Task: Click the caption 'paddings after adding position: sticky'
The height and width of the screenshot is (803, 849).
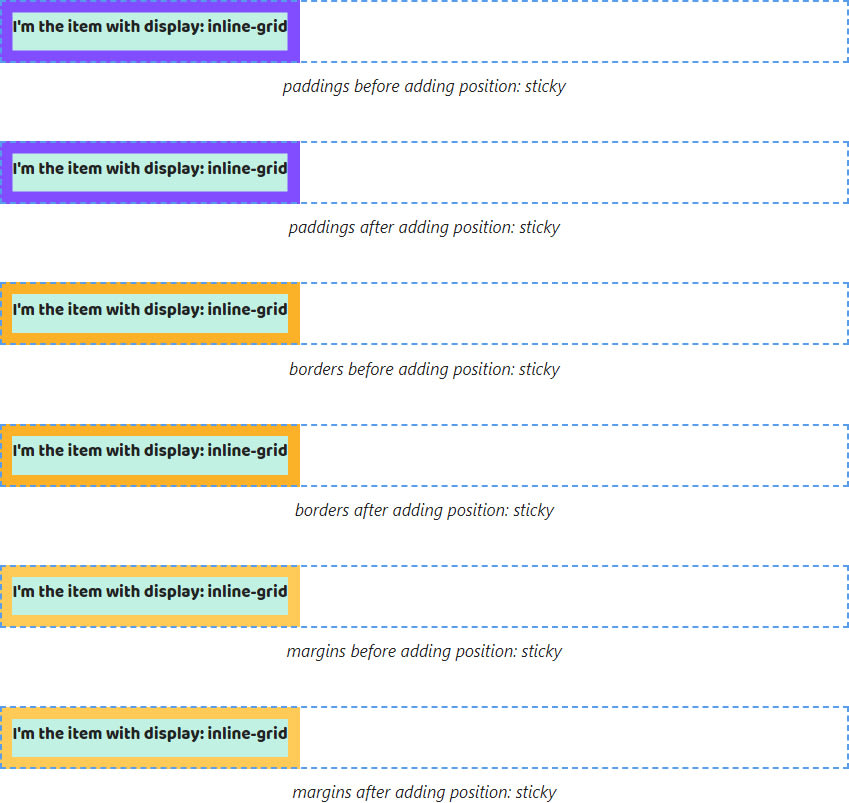Action: point(424,227)
